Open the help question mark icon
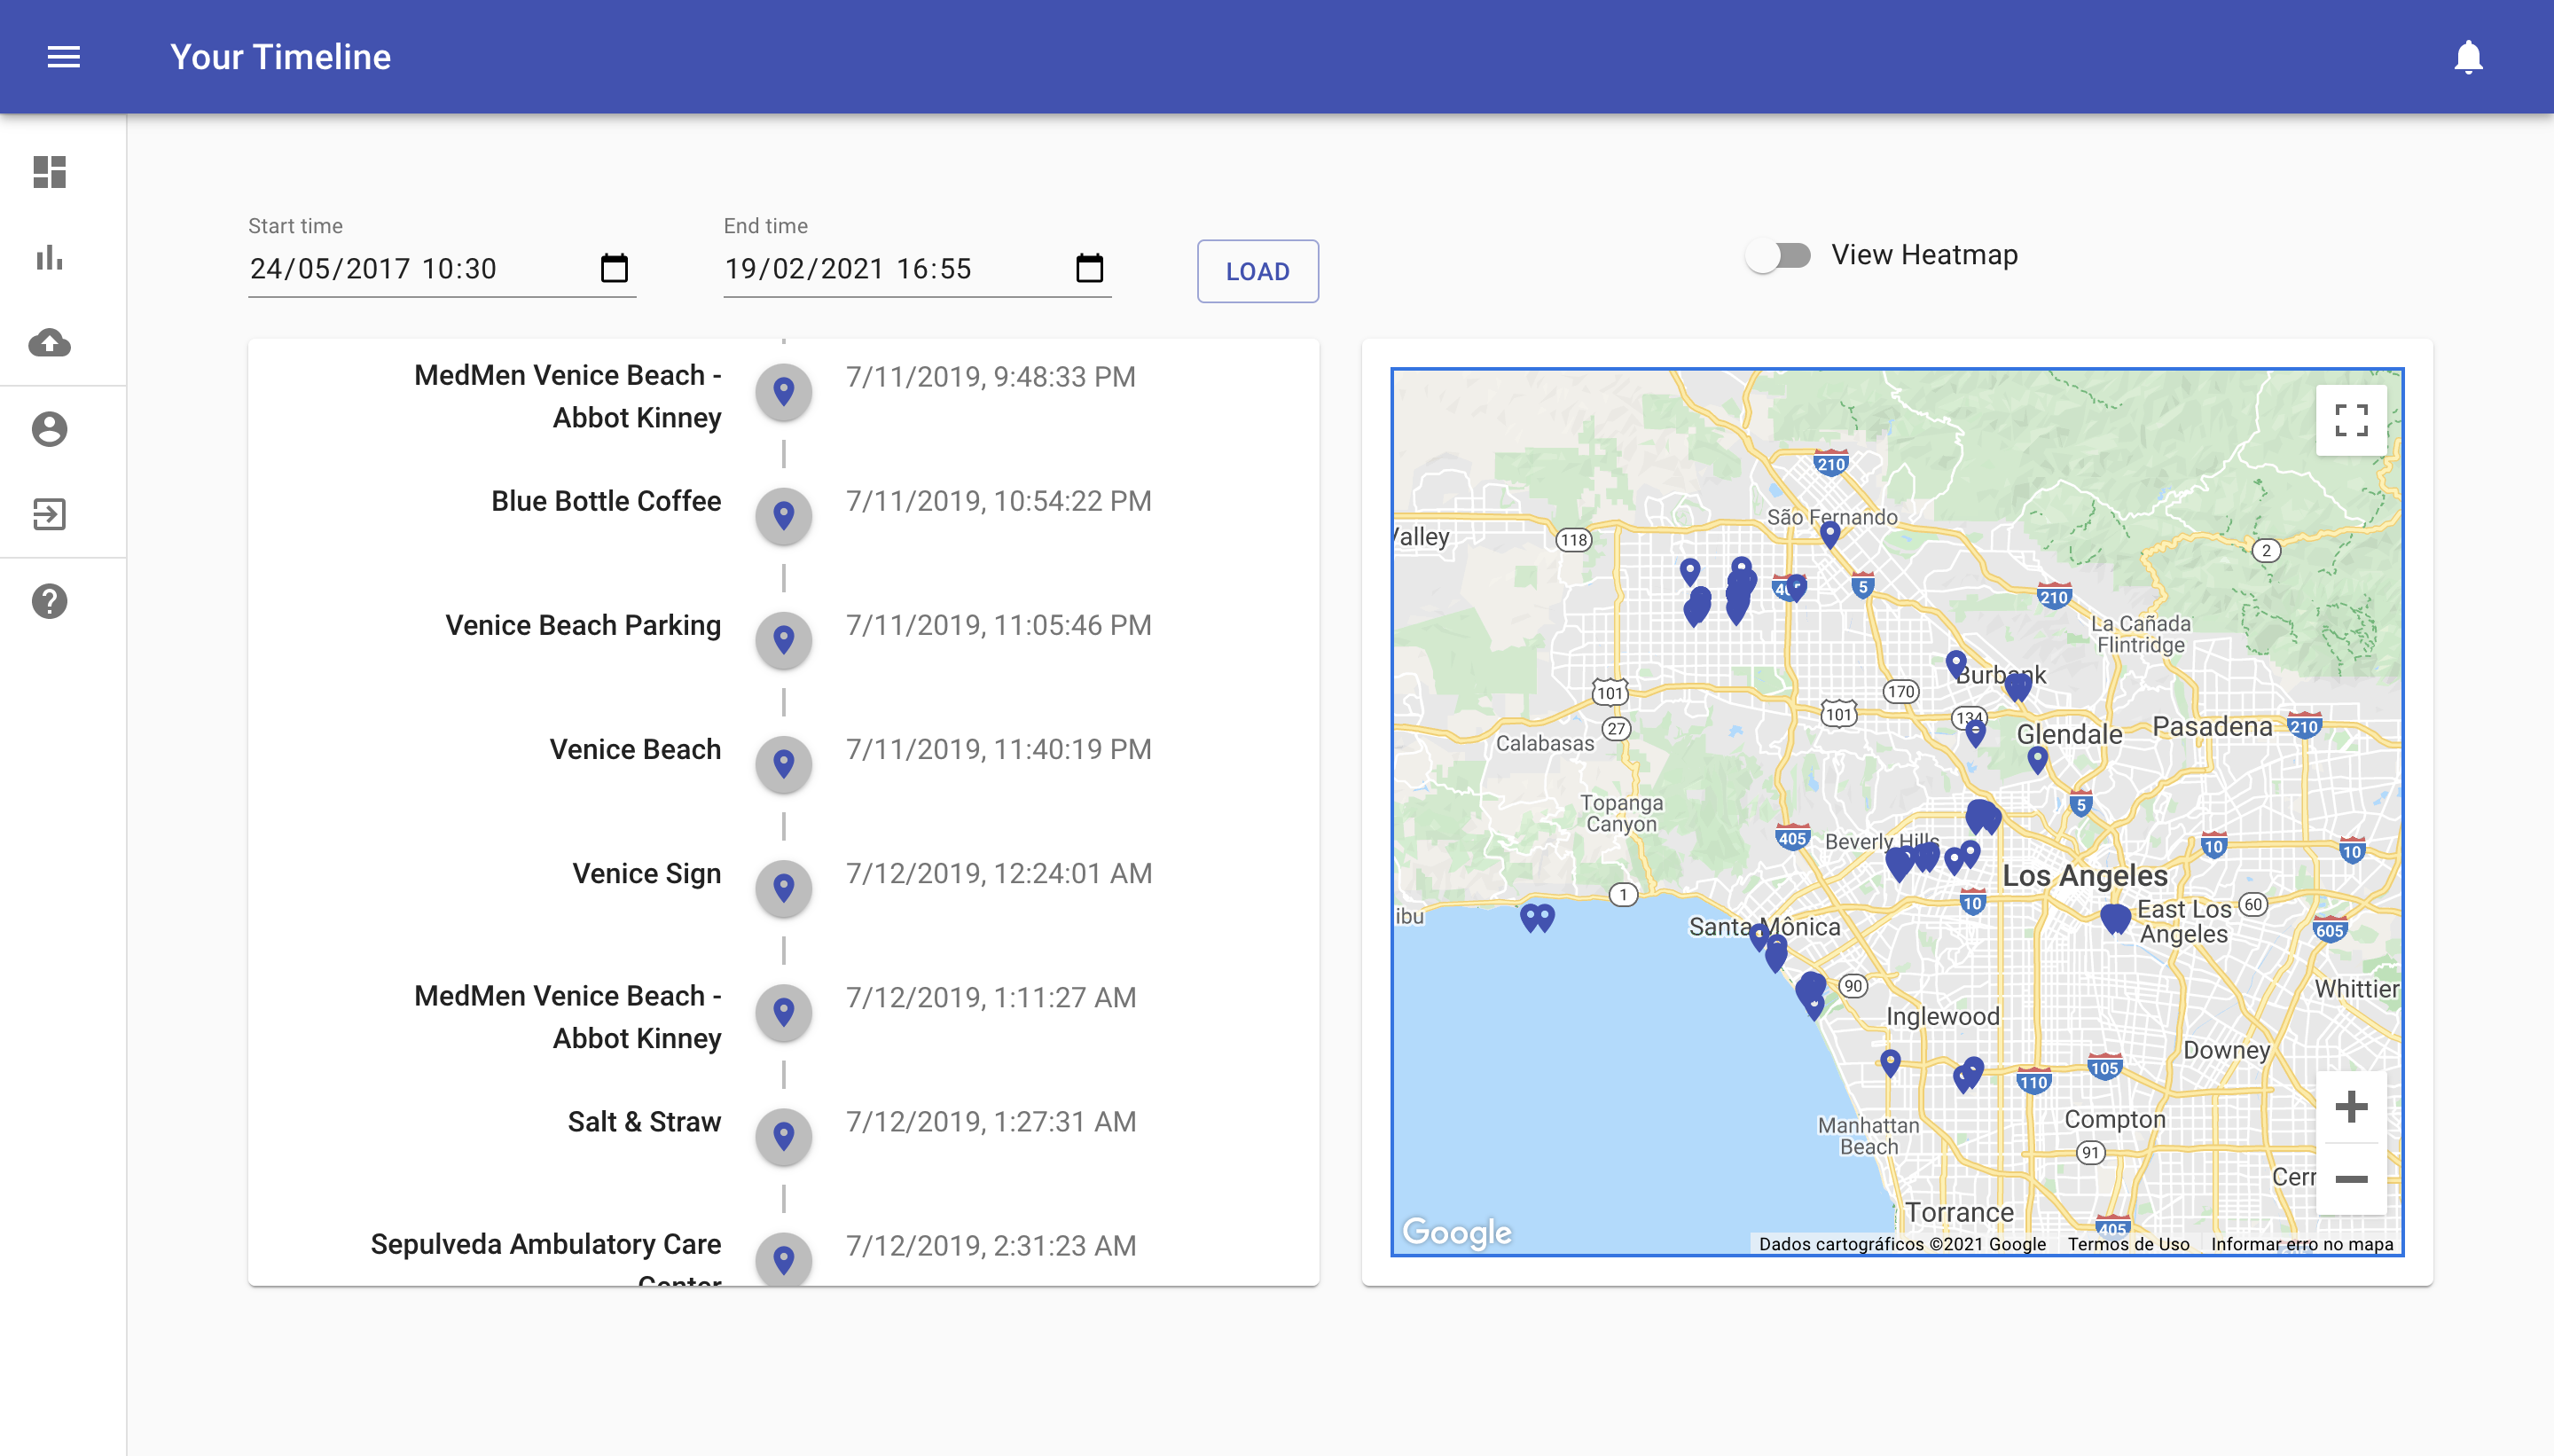This screenshot has width=2554, height=1456. (x=49, y=601)
